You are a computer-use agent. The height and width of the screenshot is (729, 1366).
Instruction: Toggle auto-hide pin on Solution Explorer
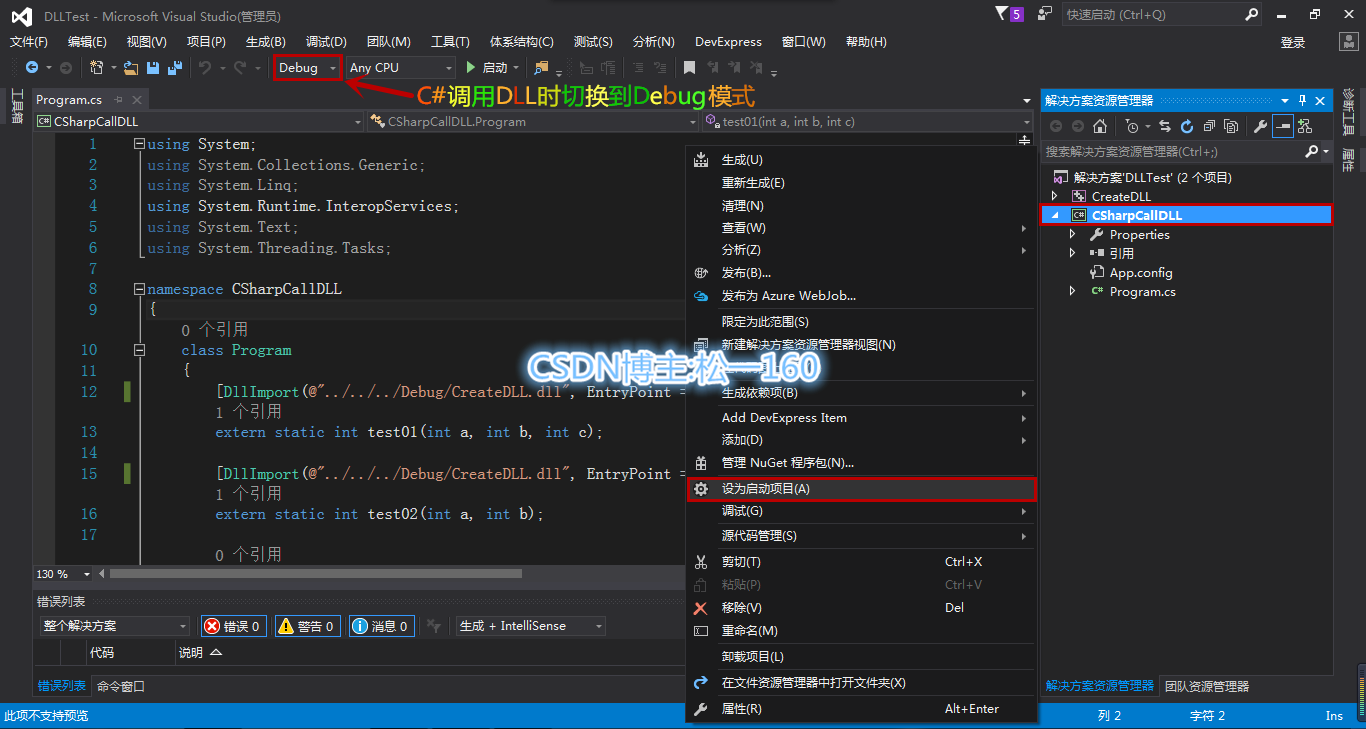click(1302, 100)
